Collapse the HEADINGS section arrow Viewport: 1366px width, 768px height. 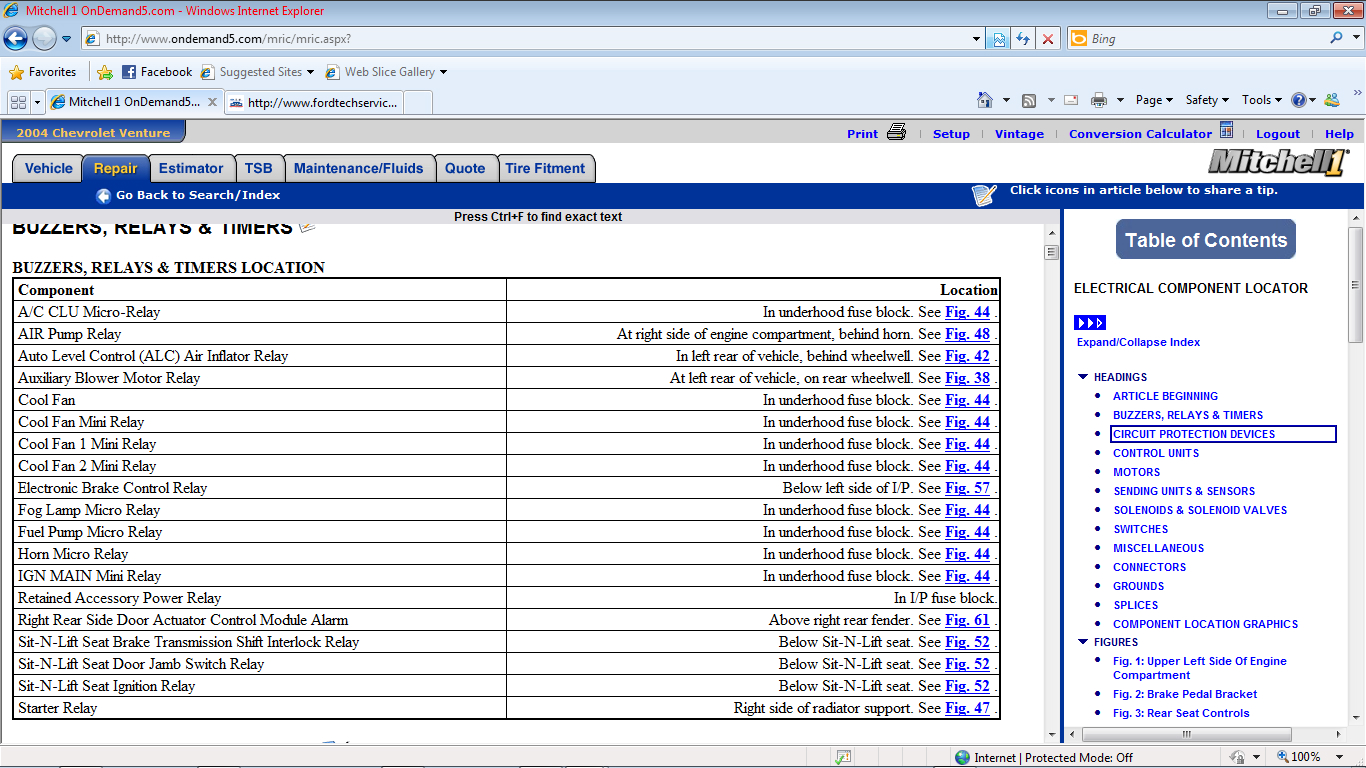1083,377
